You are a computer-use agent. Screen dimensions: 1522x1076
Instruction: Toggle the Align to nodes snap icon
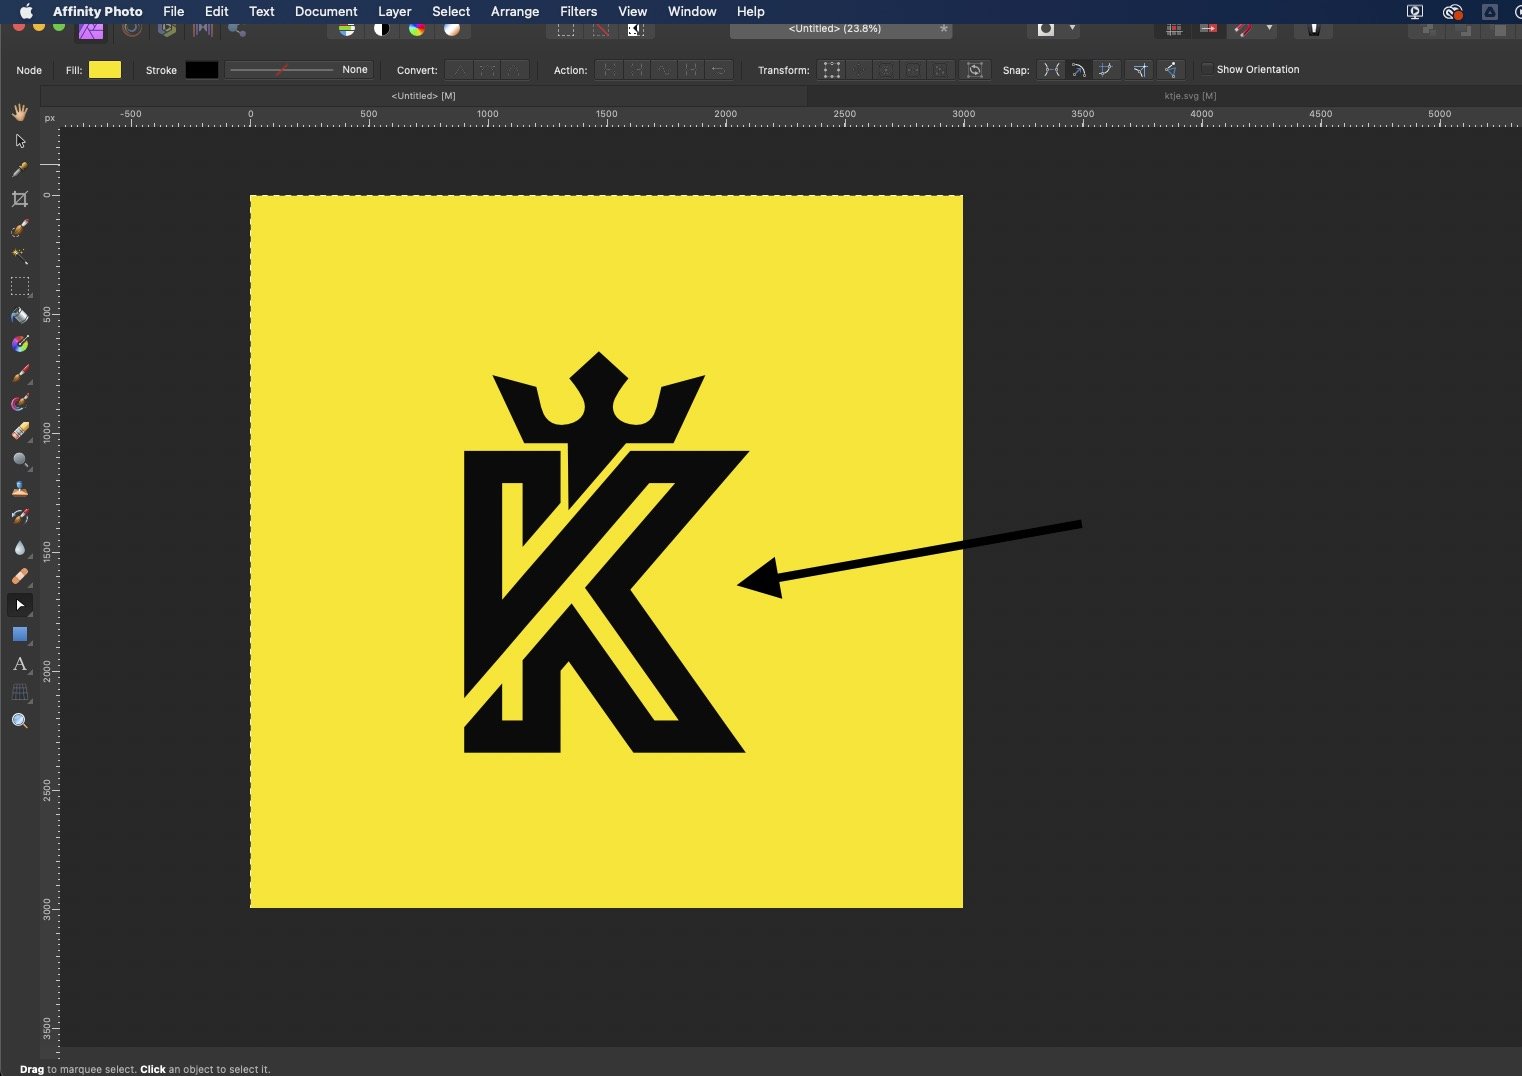pos(1051,70)
